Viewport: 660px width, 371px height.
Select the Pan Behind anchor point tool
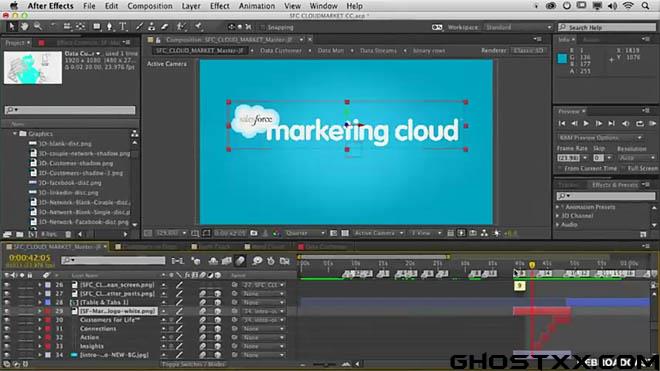pos(80,27)
